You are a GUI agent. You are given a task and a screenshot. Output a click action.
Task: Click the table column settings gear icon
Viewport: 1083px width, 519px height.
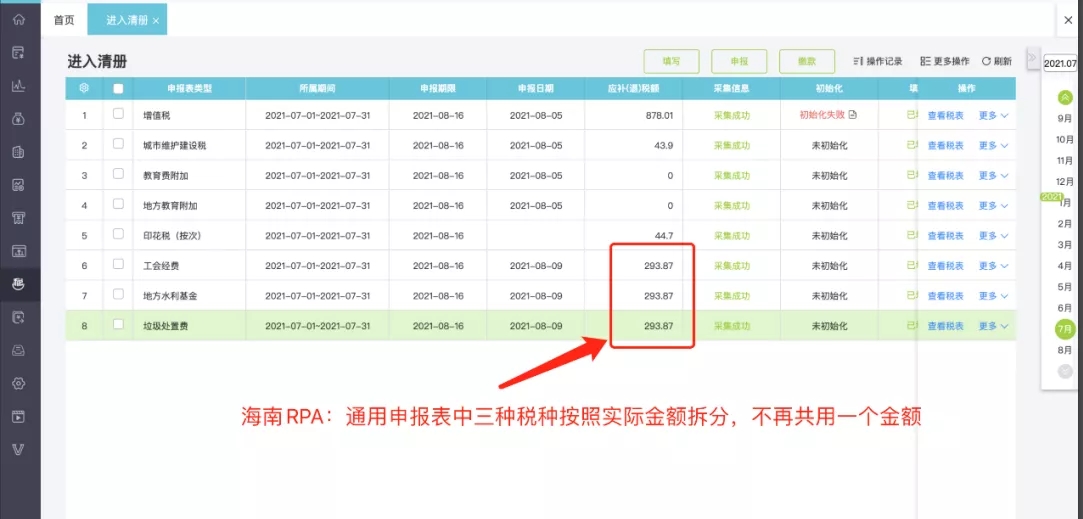84,88
